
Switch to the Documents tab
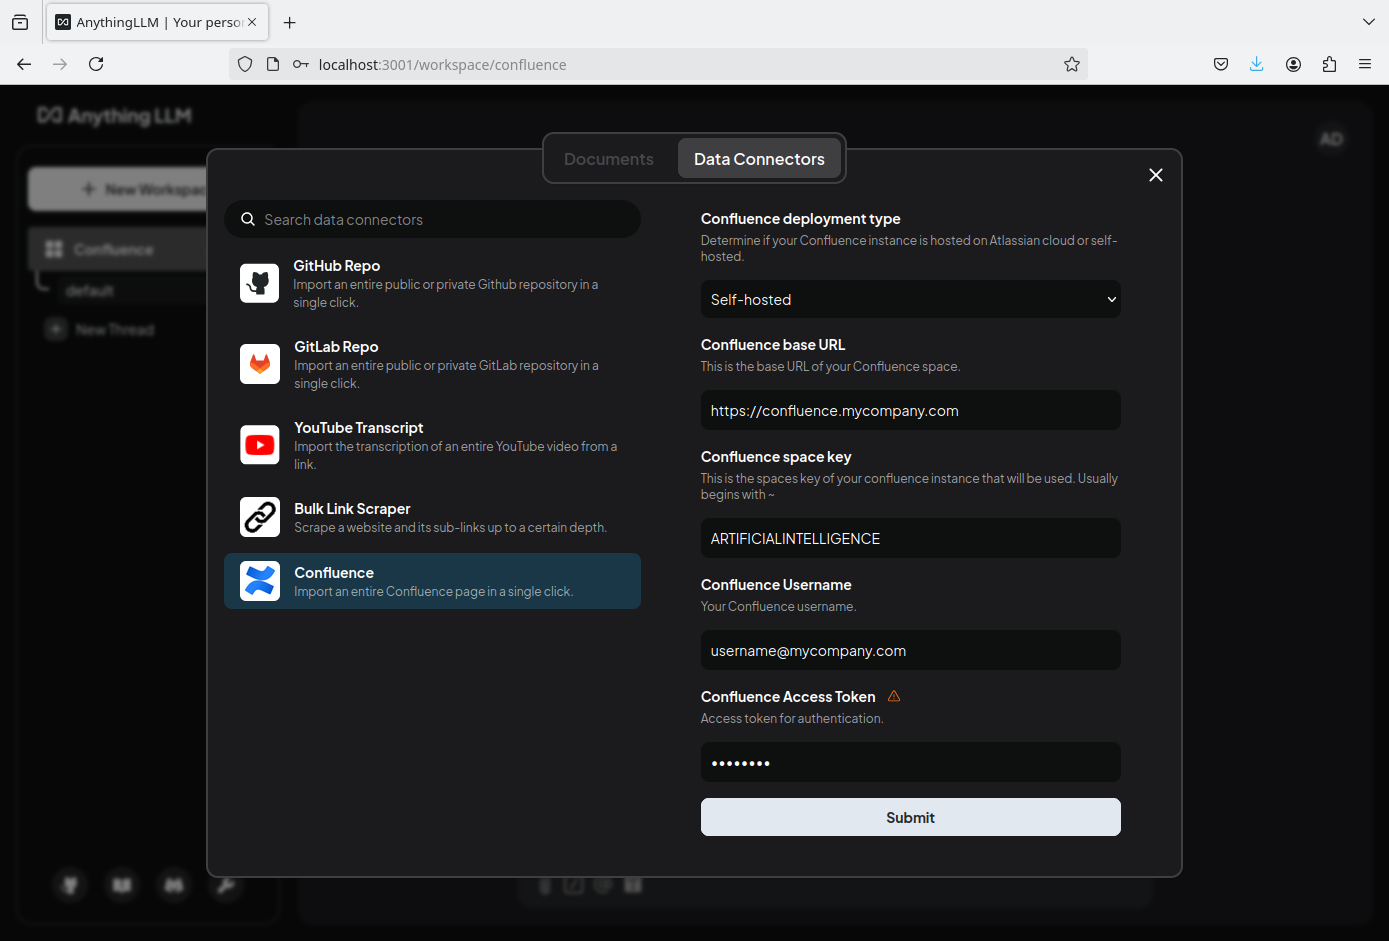pyautogui.click(x=609, y=159)
